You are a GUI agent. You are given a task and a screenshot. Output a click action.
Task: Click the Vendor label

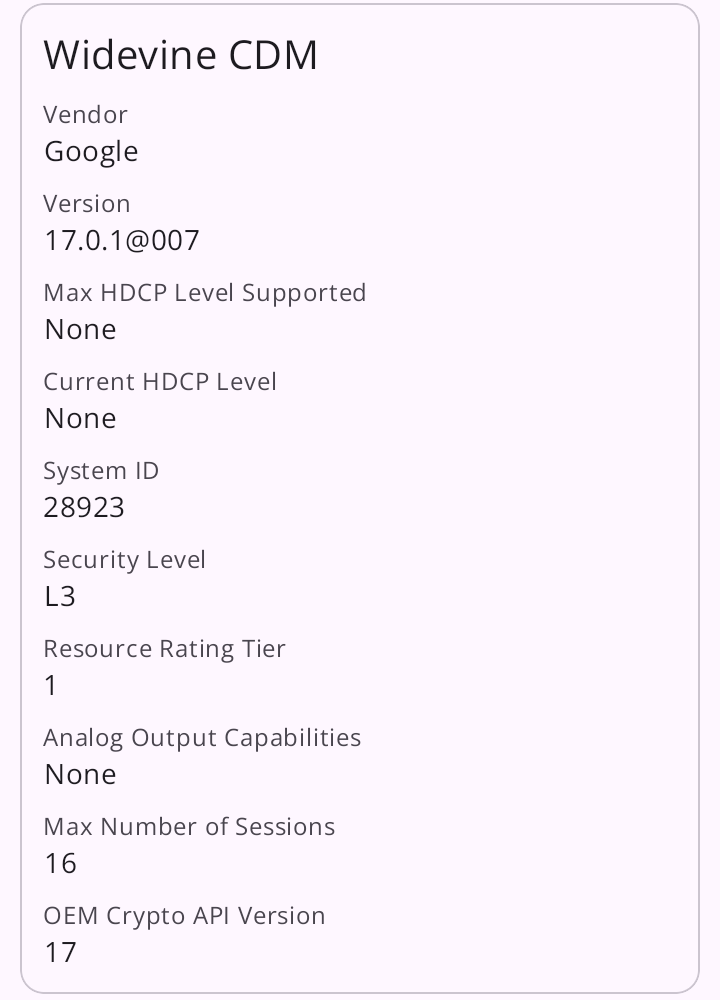coord(86,115)
